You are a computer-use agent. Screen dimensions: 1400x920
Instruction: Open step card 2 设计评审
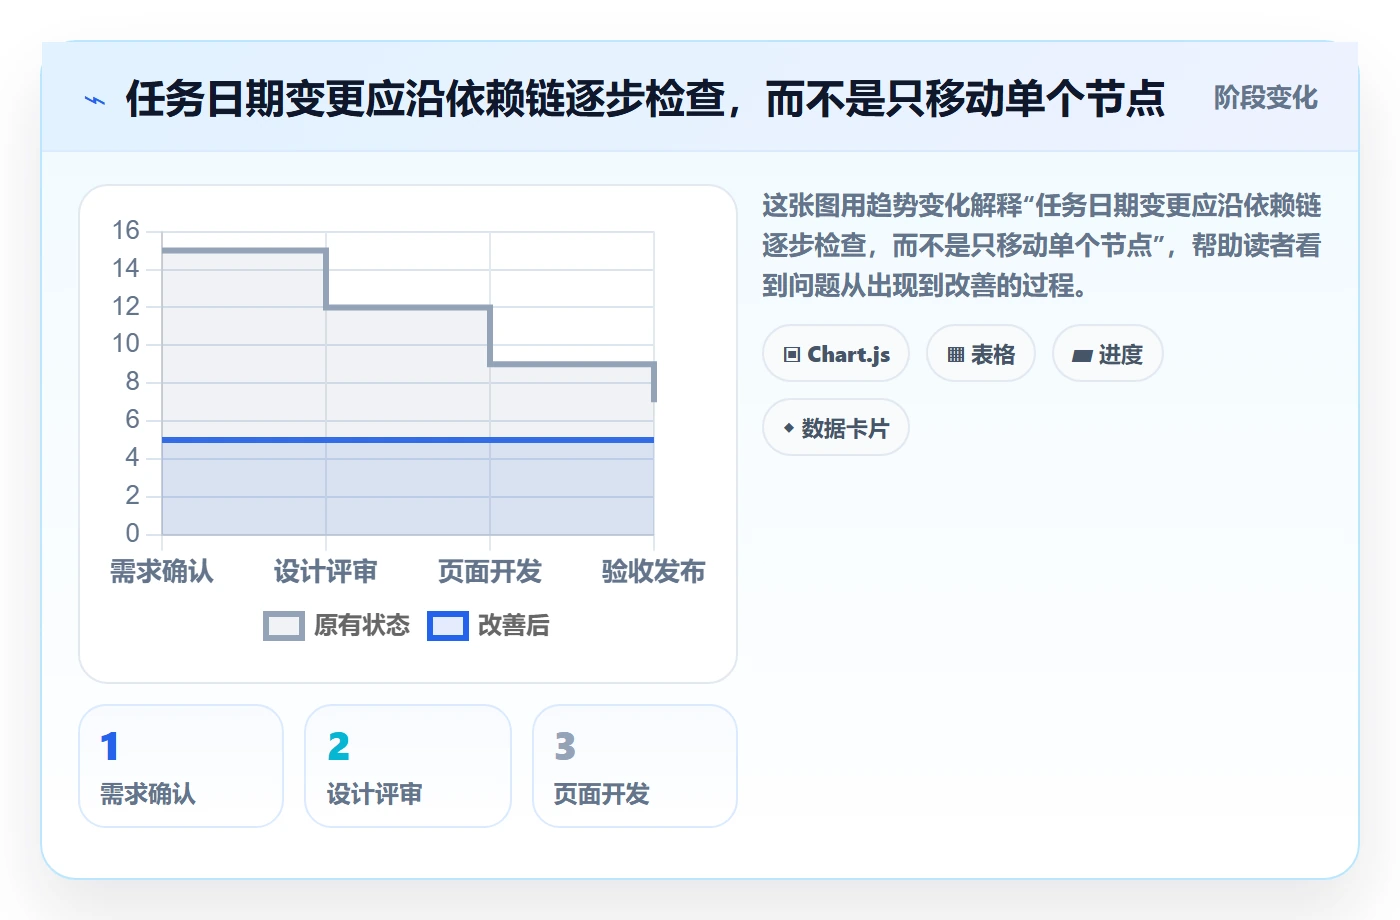pyautogui.click(x=408, y=766)
